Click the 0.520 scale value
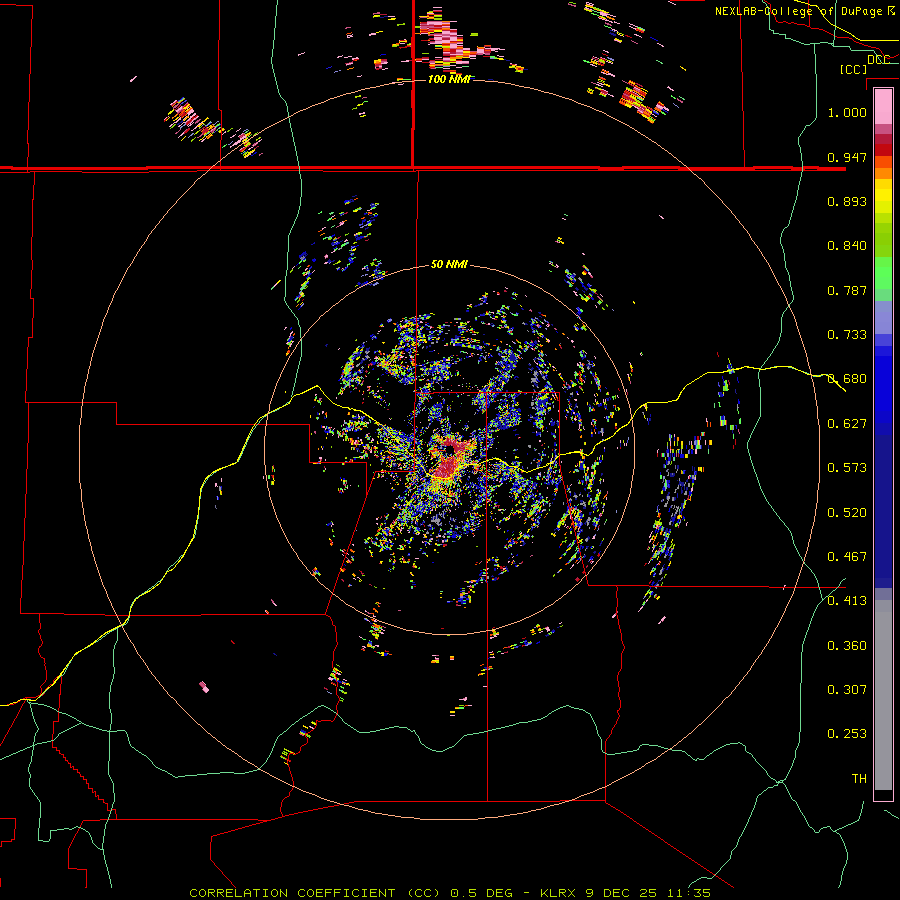 click(847, 513)
